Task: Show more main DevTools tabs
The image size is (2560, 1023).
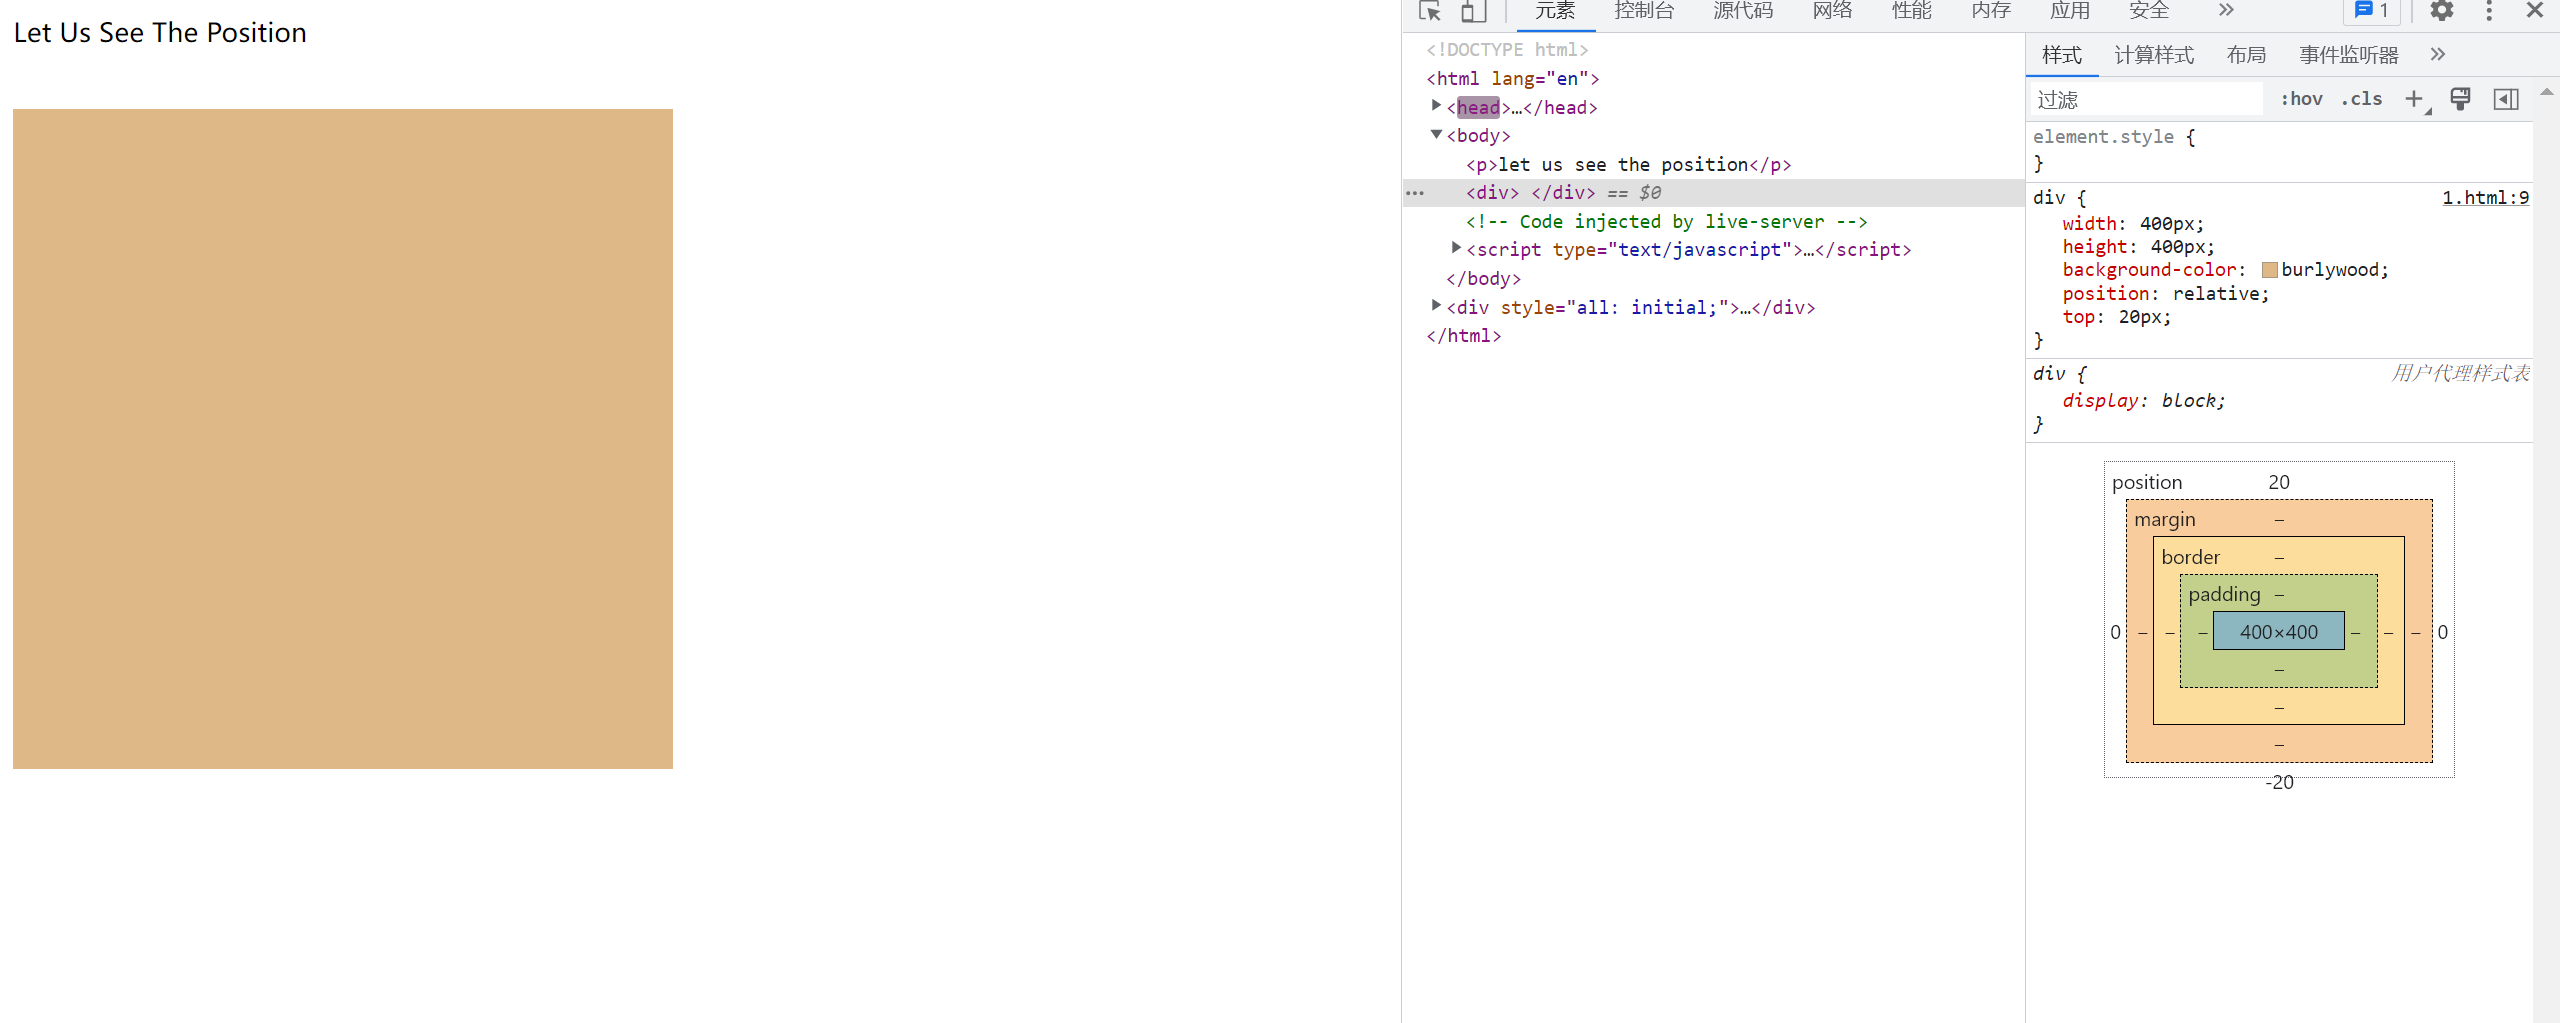Action: [x=2226, y=11]
